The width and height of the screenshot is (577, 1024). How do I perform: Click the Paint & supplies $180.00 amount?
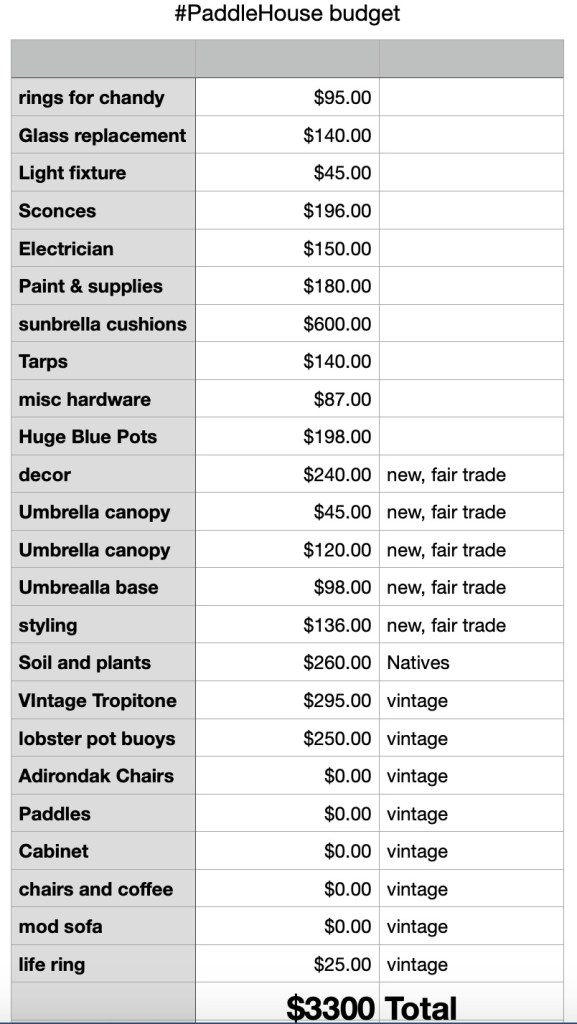337,286
